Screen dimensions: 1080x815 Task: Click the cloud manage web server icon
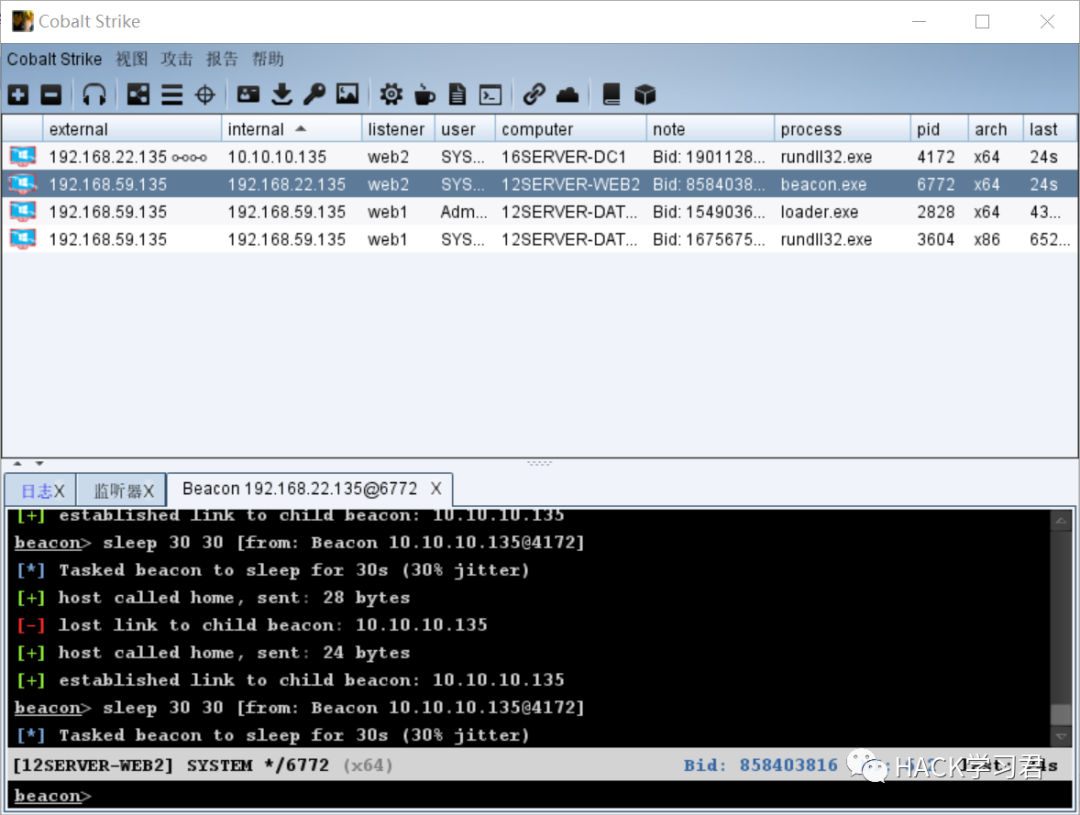pos(568,94)
